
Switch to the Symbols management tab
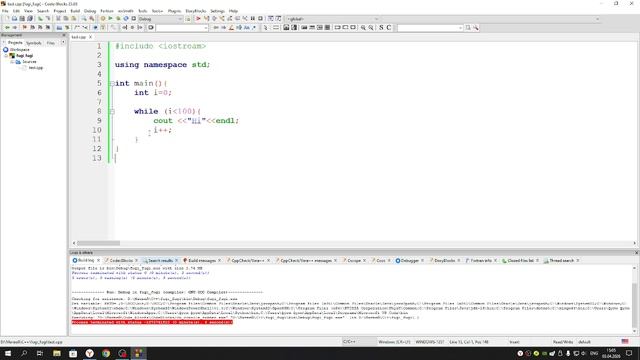click(x=33, y=43)
